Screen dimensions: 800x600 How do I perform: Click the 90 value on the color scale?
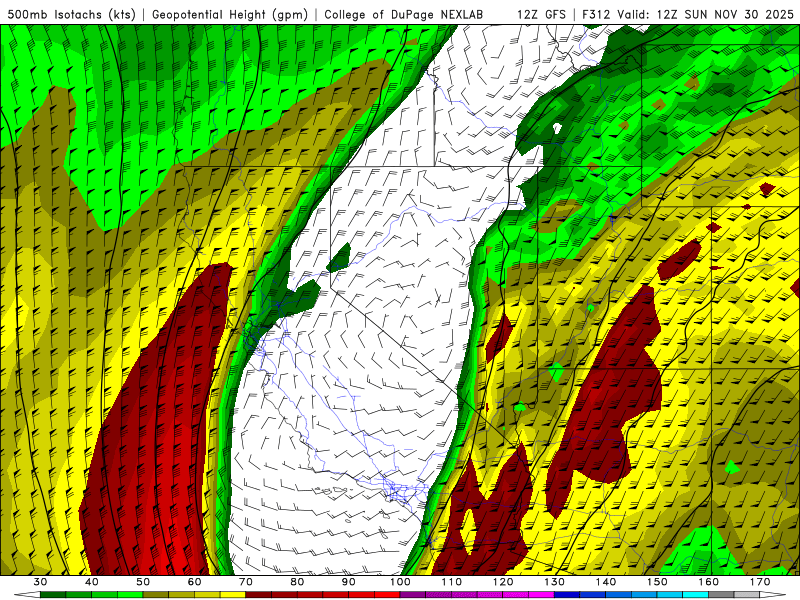(x=348, y=582)
